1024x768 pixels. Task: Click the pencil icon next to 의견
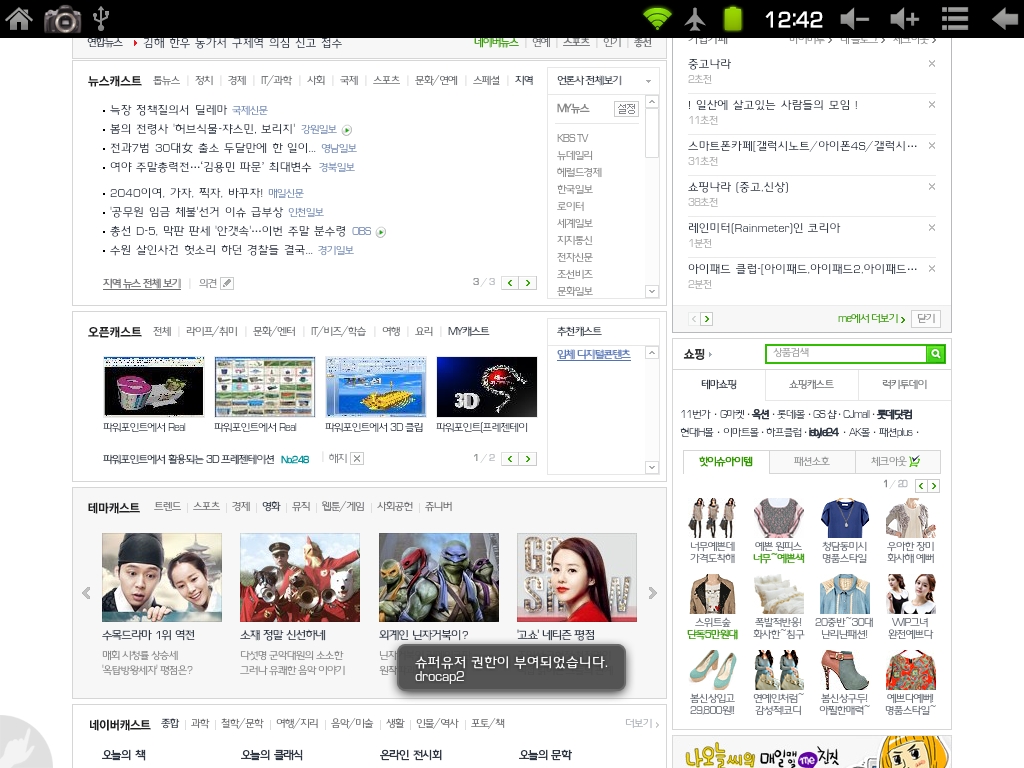point(227,283)
